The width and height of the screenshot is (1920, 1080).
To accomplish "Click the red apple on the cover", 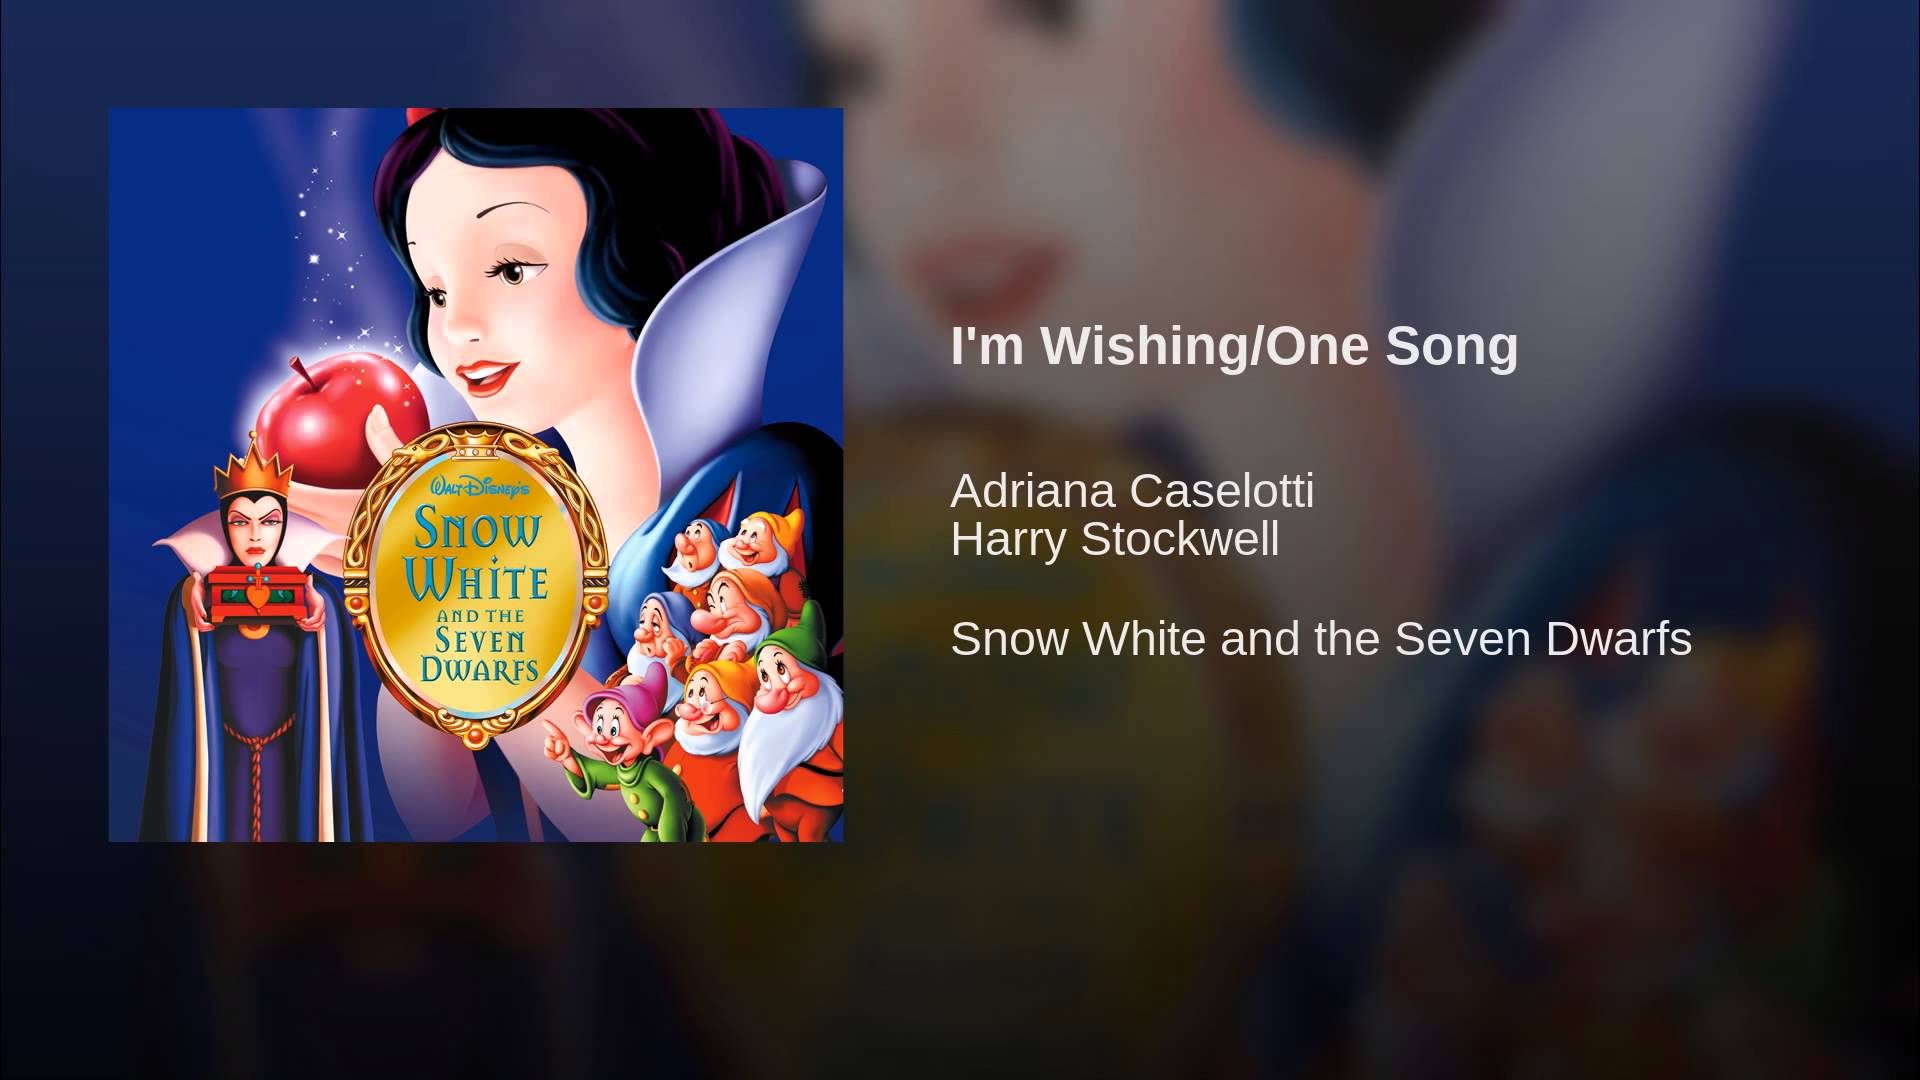I will point(337,420).
